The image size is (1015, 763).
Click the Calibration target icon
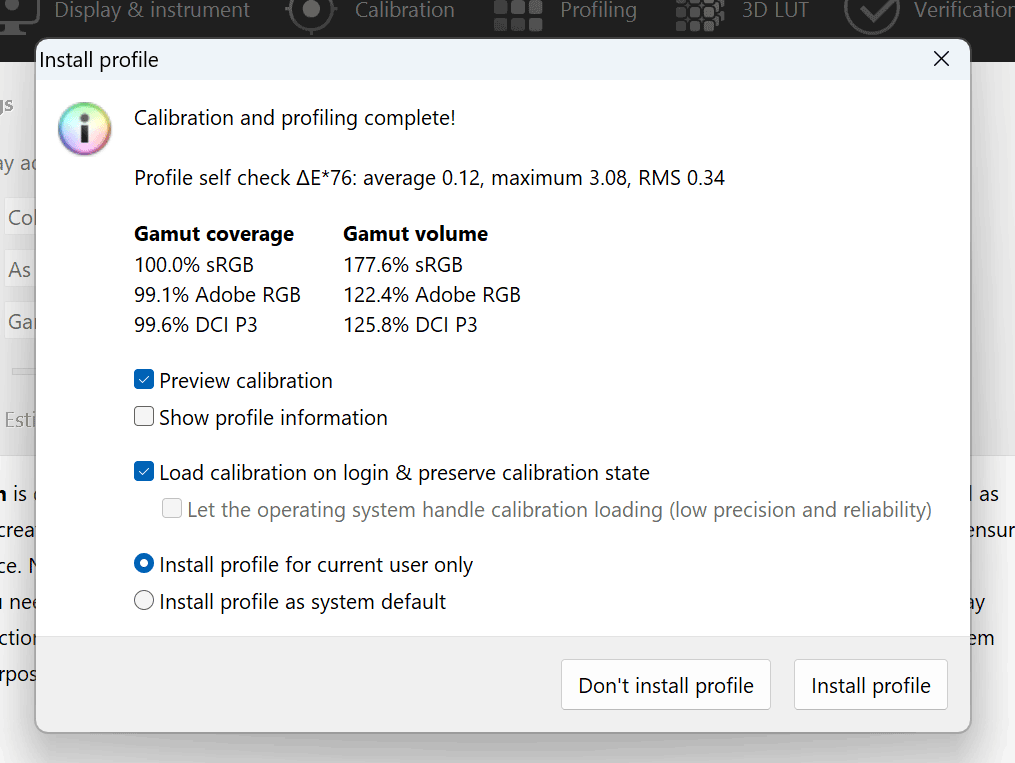311,12
